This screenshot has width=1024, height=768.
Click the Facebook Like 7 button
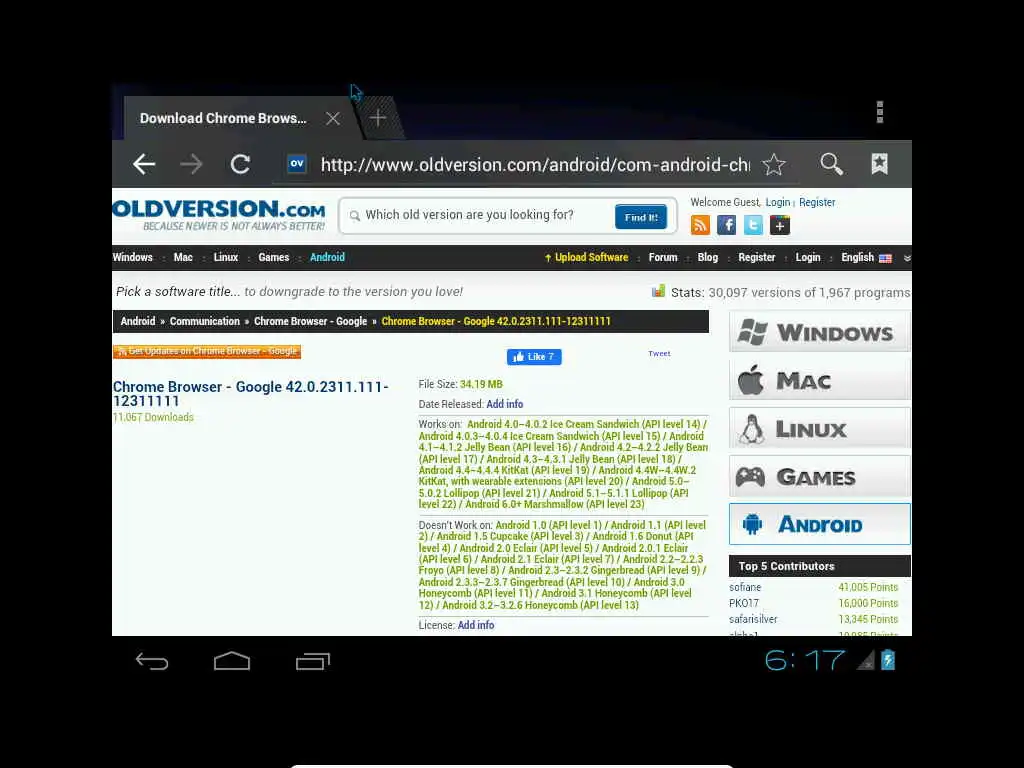[534, 357]
